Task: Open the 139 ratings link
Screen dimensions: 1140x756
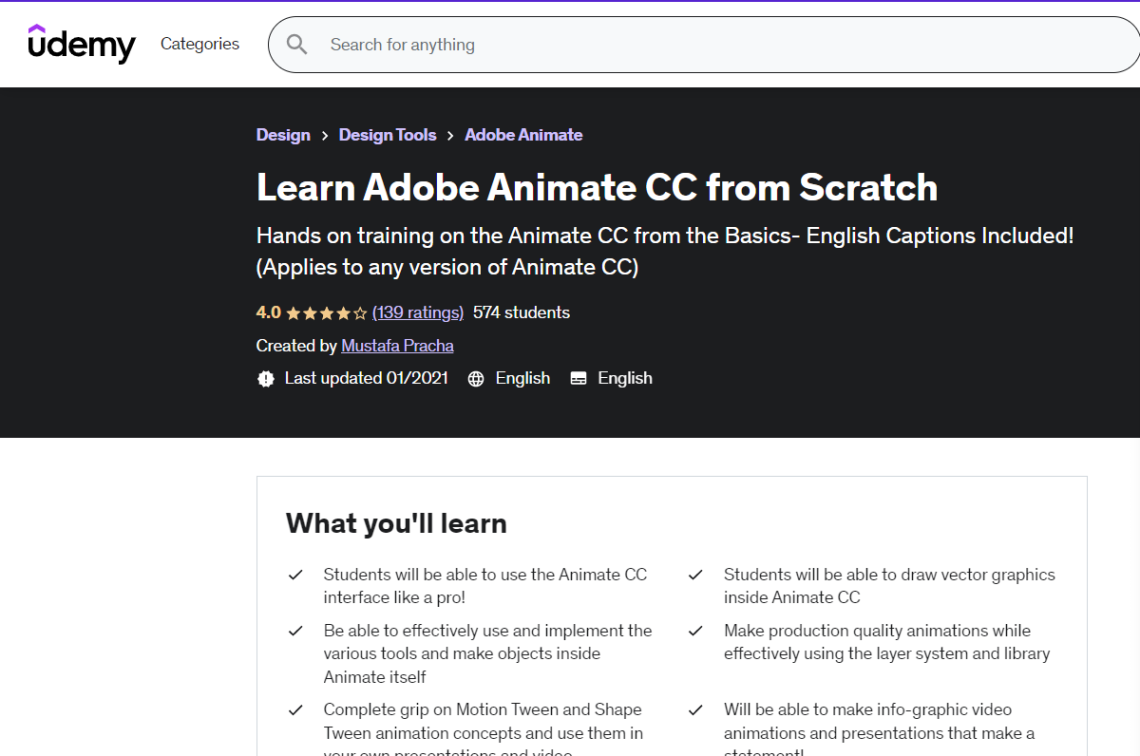Action: 417,312
